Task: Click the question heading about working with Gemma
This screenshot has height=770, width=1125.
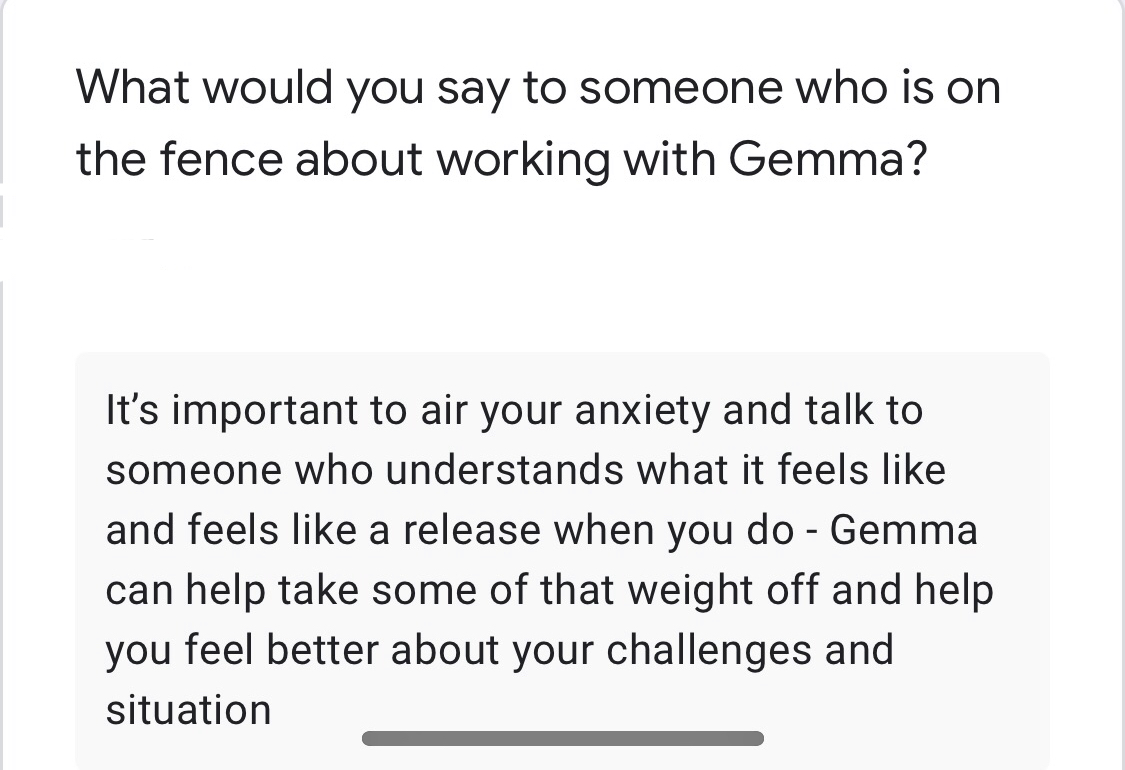Action: coord(538,123)
